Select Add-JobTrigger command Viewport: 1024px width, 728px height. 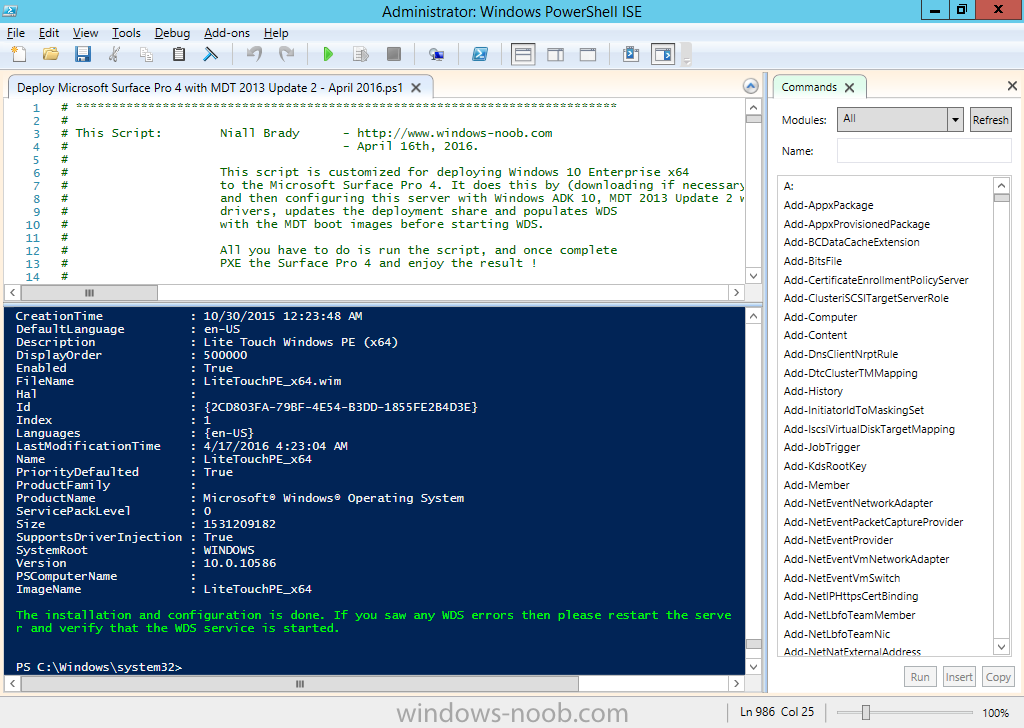tap(822, 447)
